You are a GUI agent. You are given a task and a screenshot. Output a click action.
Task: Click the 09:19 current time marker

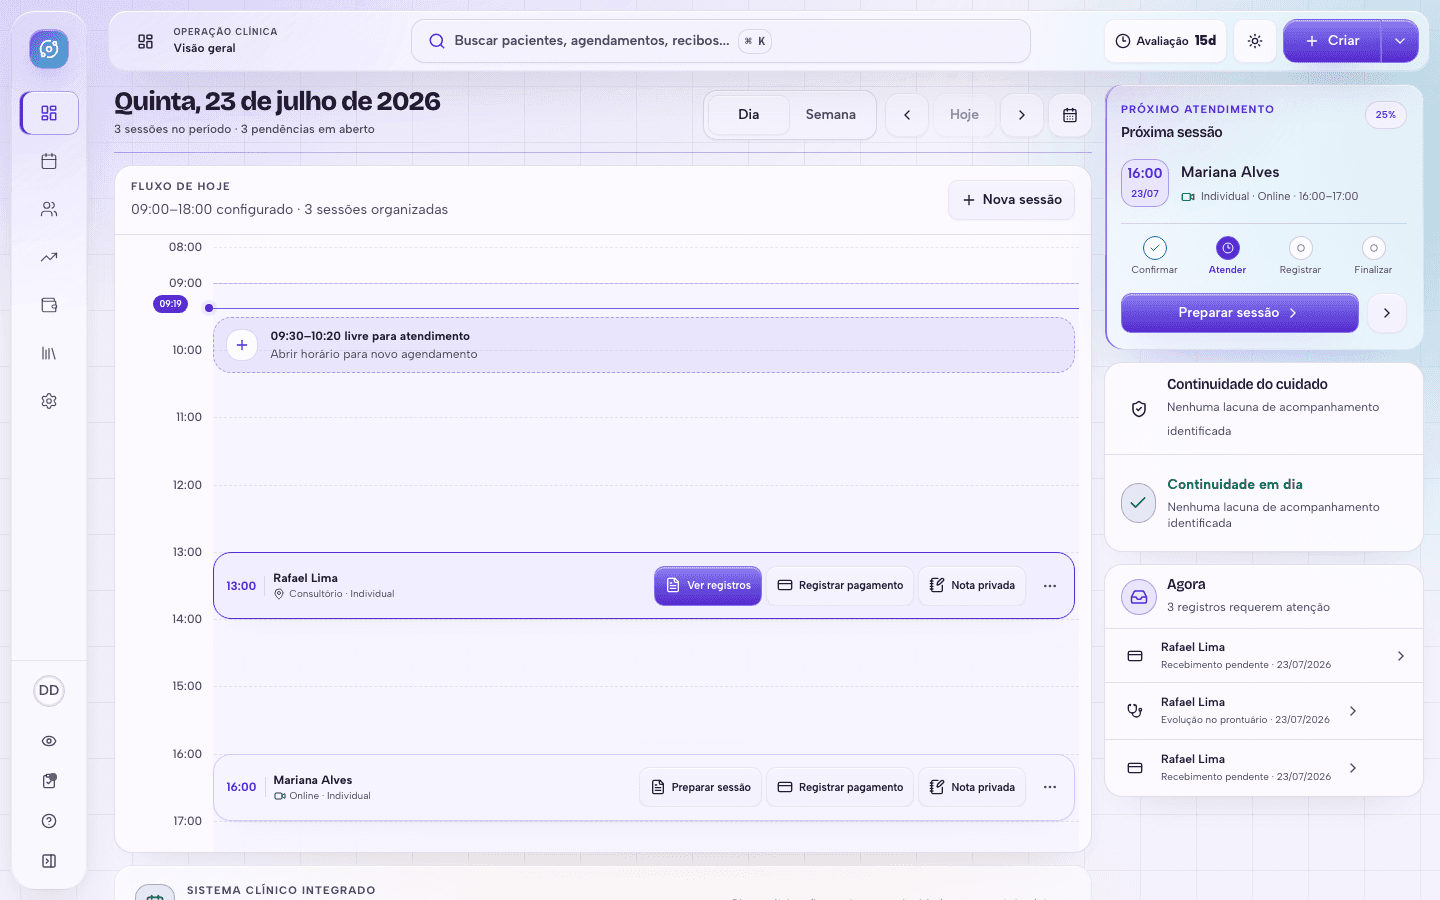[x=171, y=304]
